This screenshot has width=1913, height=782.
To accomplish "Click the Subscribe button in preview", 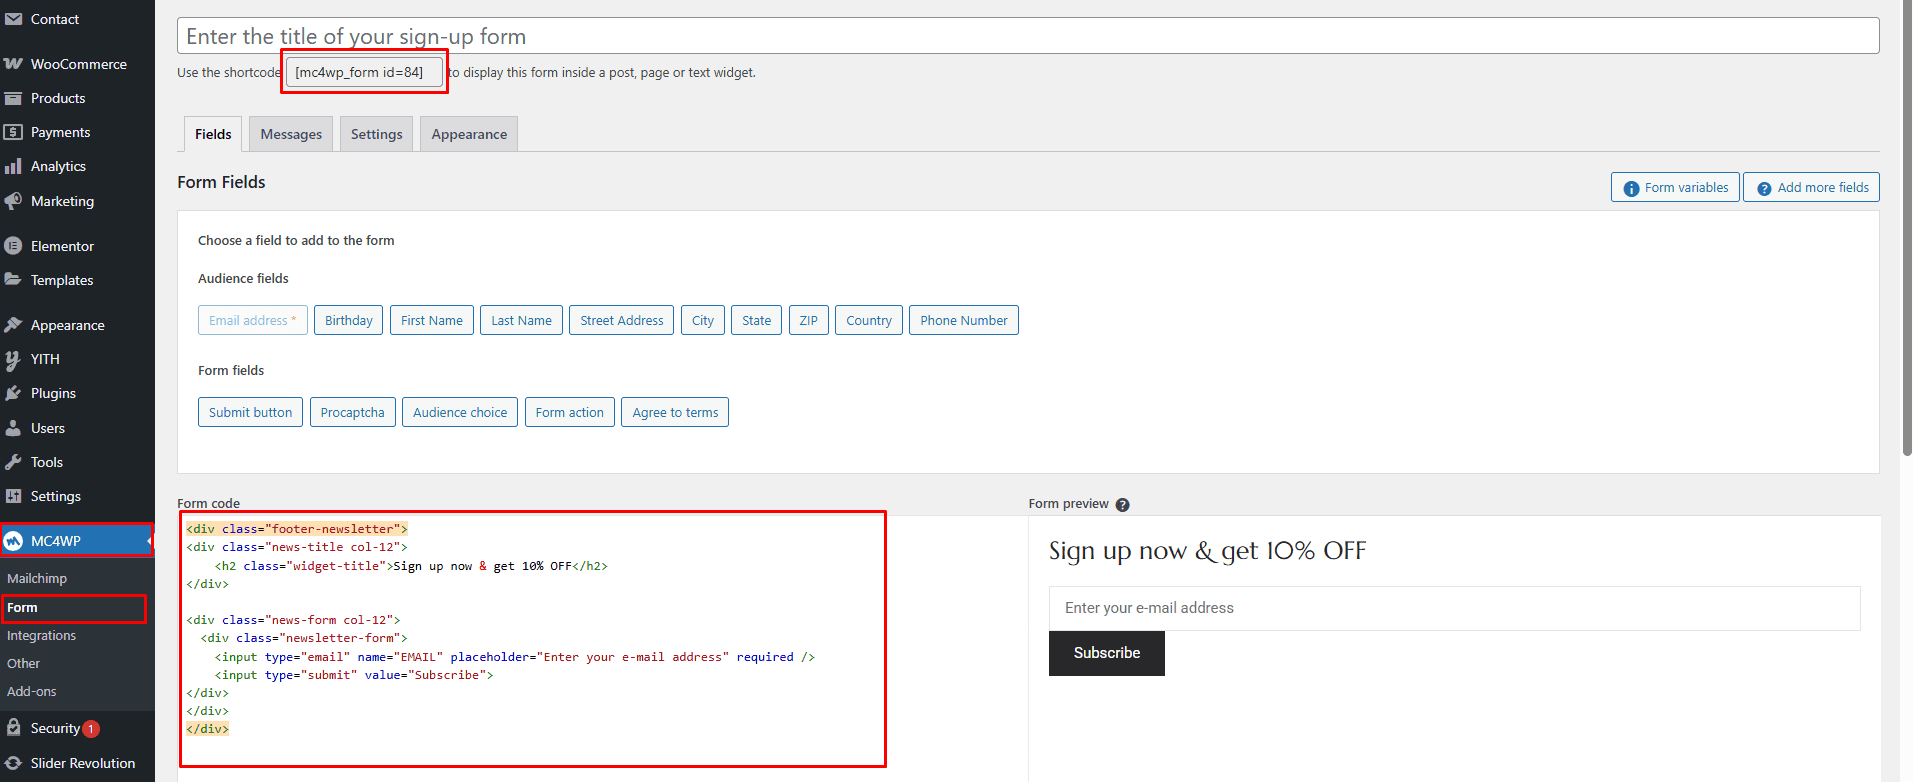I will click(x=1107, y=653).
